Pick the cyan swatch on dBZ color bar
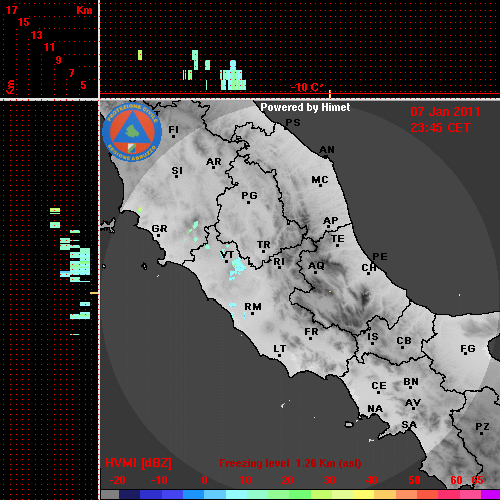The image size is (500, 500). pos(236,494)
